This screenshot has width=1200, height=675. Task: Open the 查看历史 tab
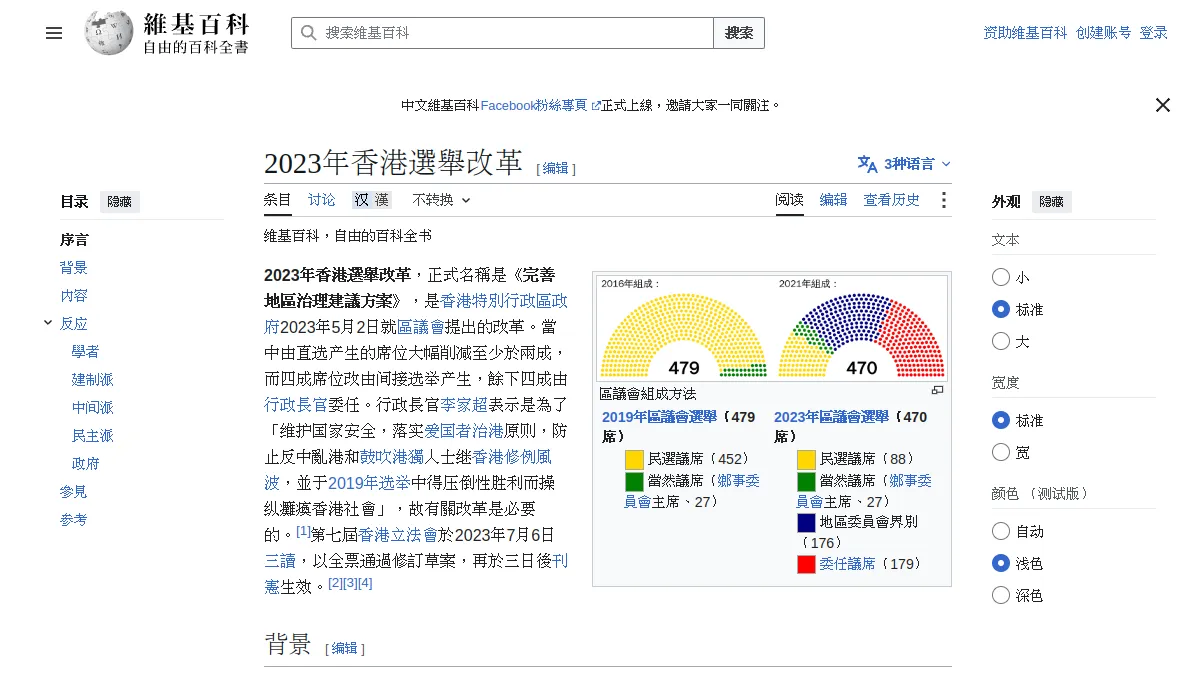[x=892, y=200]
